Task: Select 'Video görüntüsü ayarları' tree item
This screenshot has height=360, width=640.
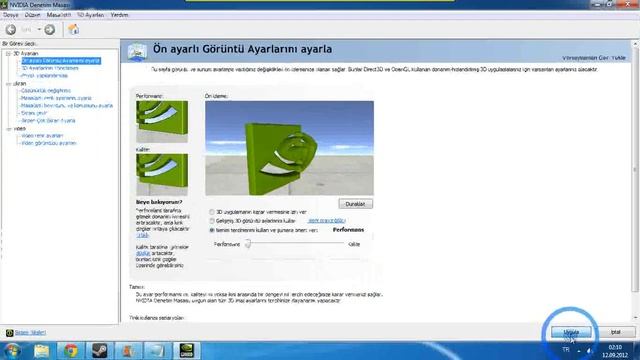Action: (x=49, y=143)
